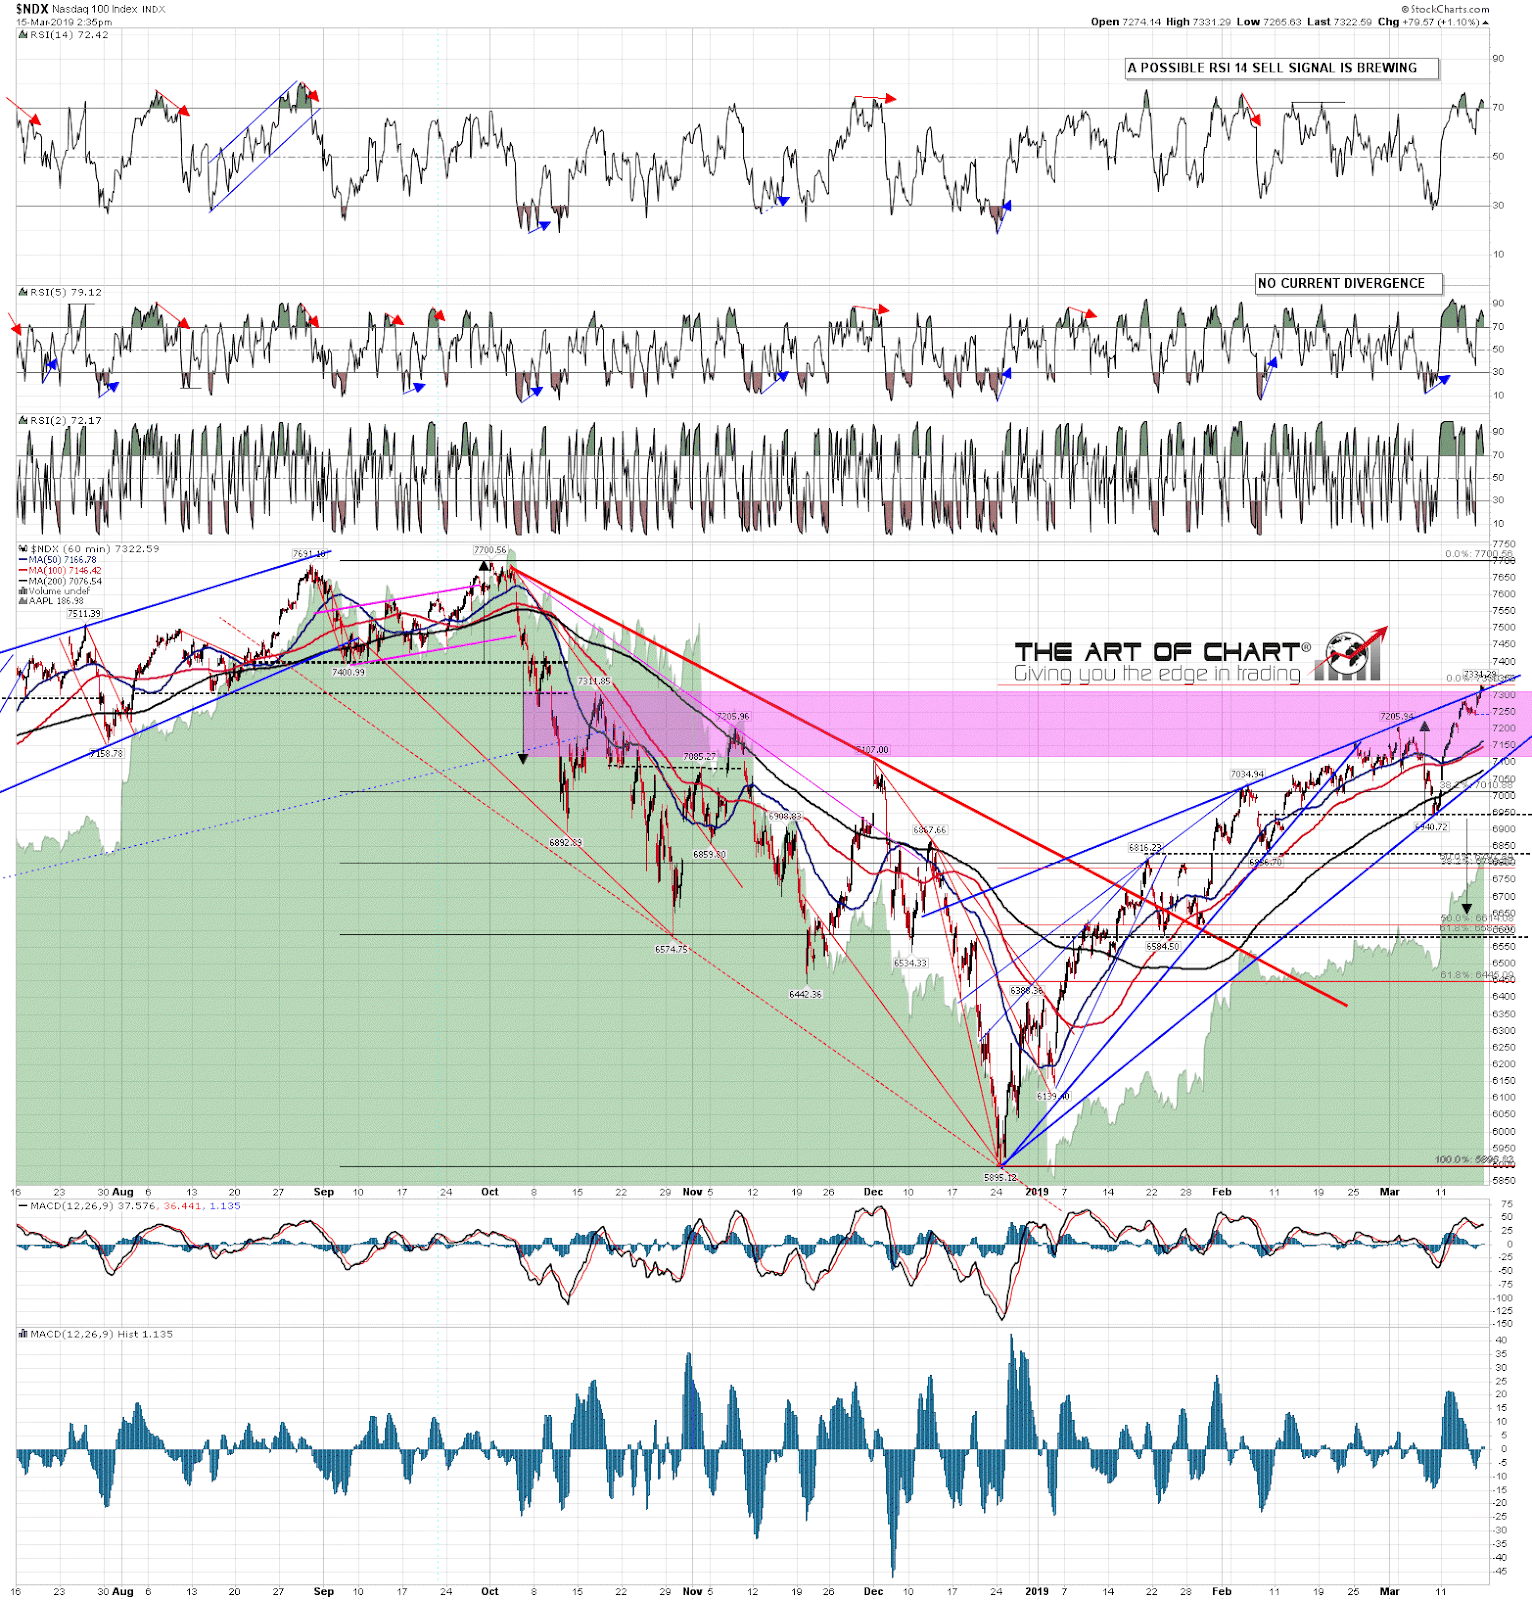Click the 7691.10 price label
This screenshot has width=1532, height=1600.
(x=309, y=554)
